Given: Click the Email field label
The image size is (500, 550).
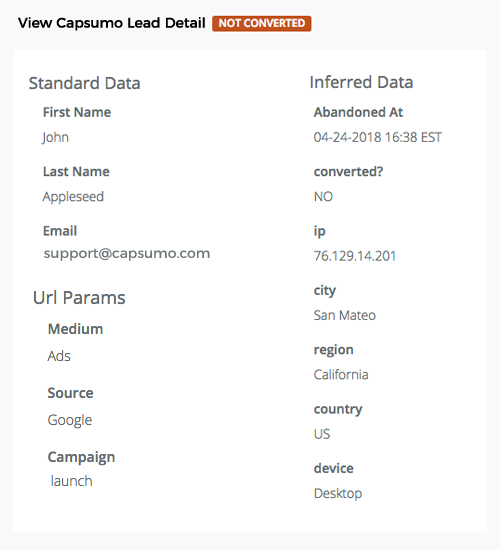Looking at the screenshot, I should pos(60,231).
